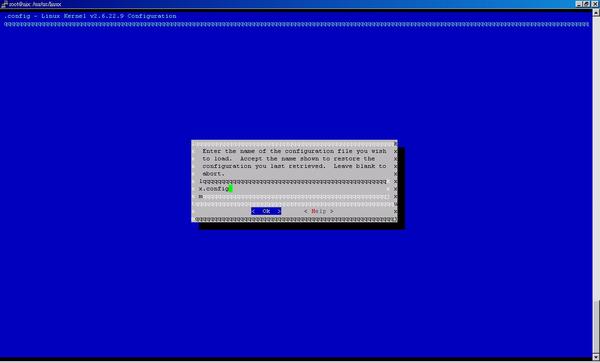Viewport: 600px width, 363px height.
Task: Minimize the terminal window
Action: (x=579, y=4)
